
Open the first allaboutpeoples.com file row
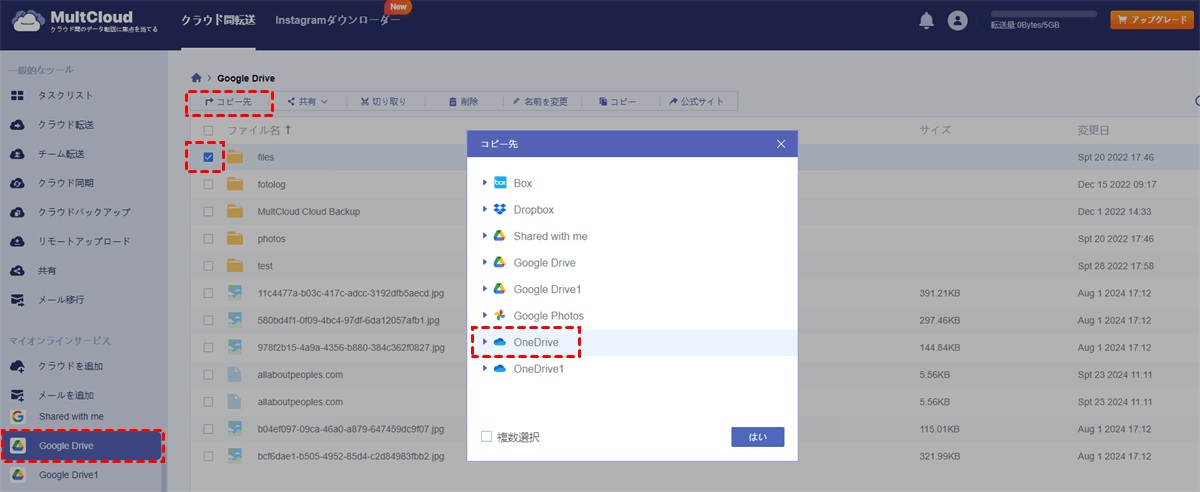pos(695,374)
